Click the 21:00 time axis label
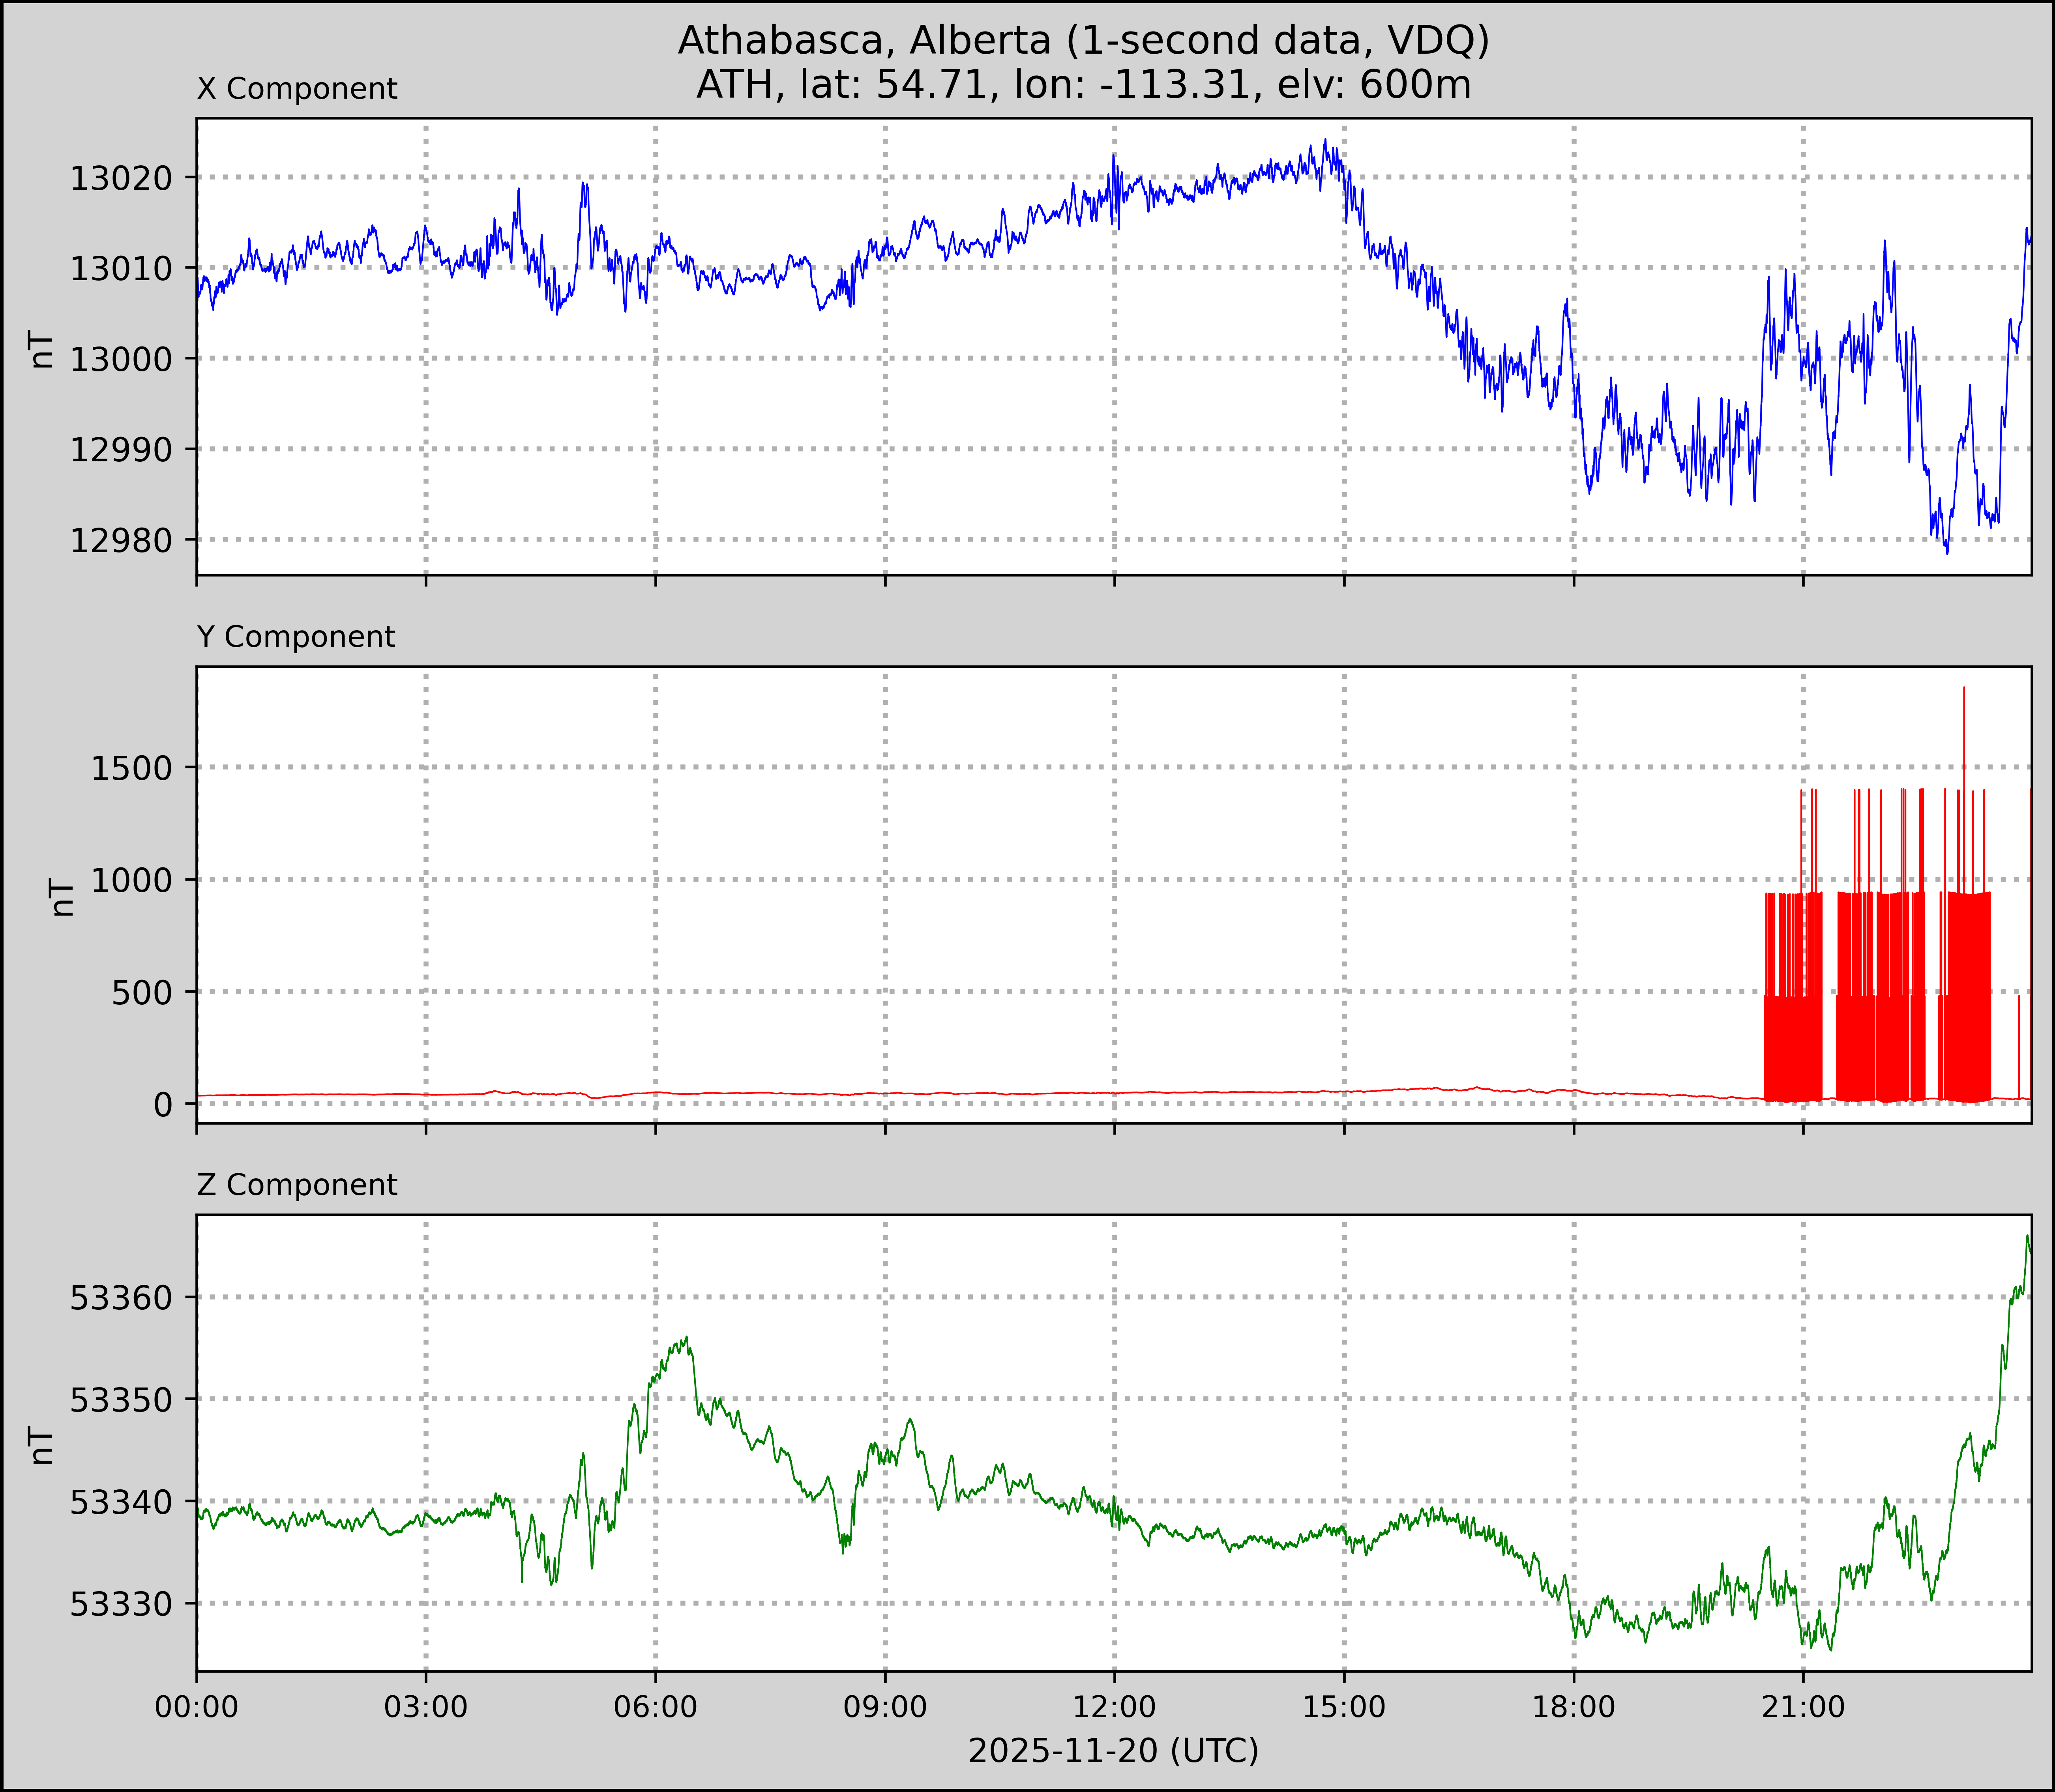This screenshot has width=2055, height=1792. pyautogui.click(x=1803, y=1707)
